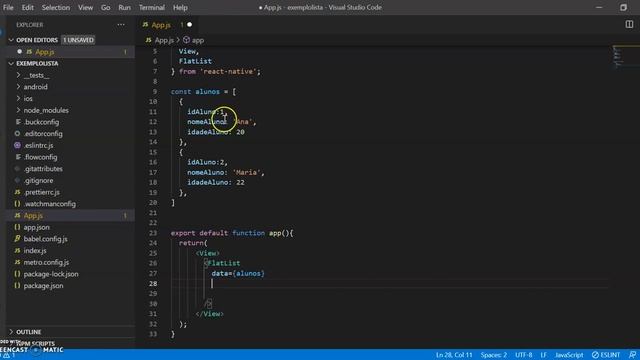Open the File menu
The width and height of the screenshot is (640, 360).
[x=8, y=7]
